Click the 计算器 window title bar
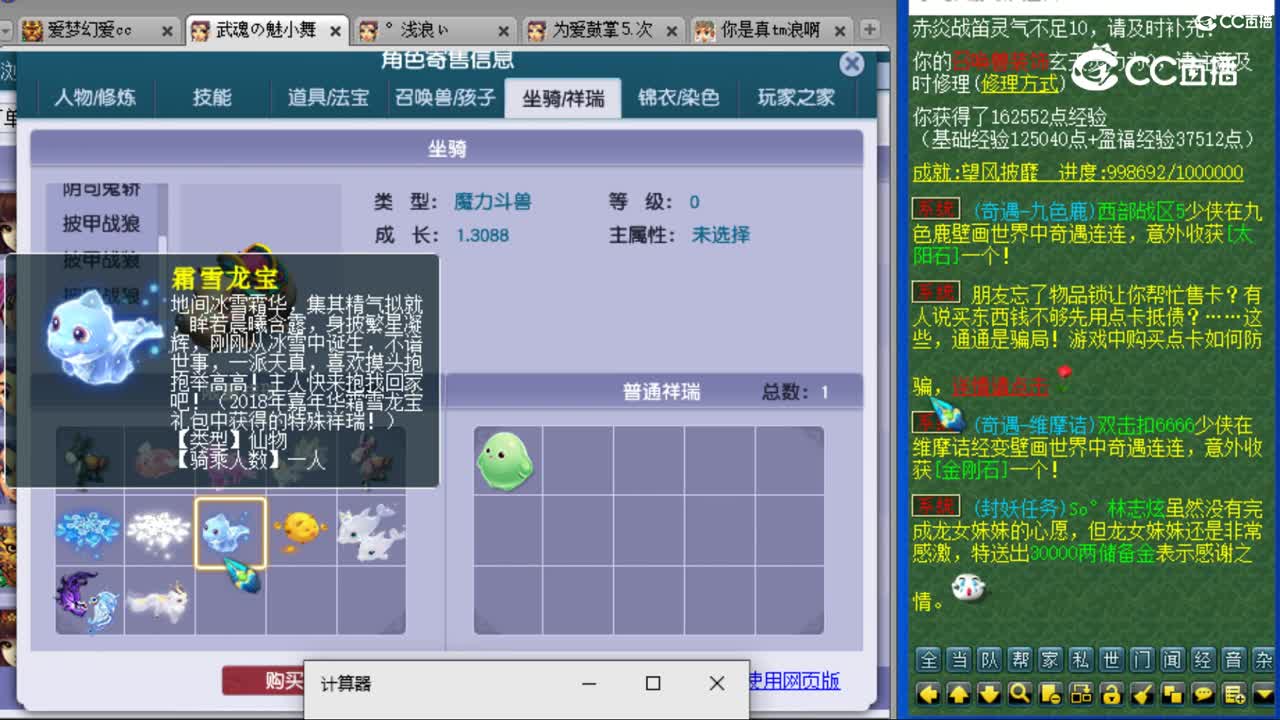1280x720 pixels. tap(527, 684)
